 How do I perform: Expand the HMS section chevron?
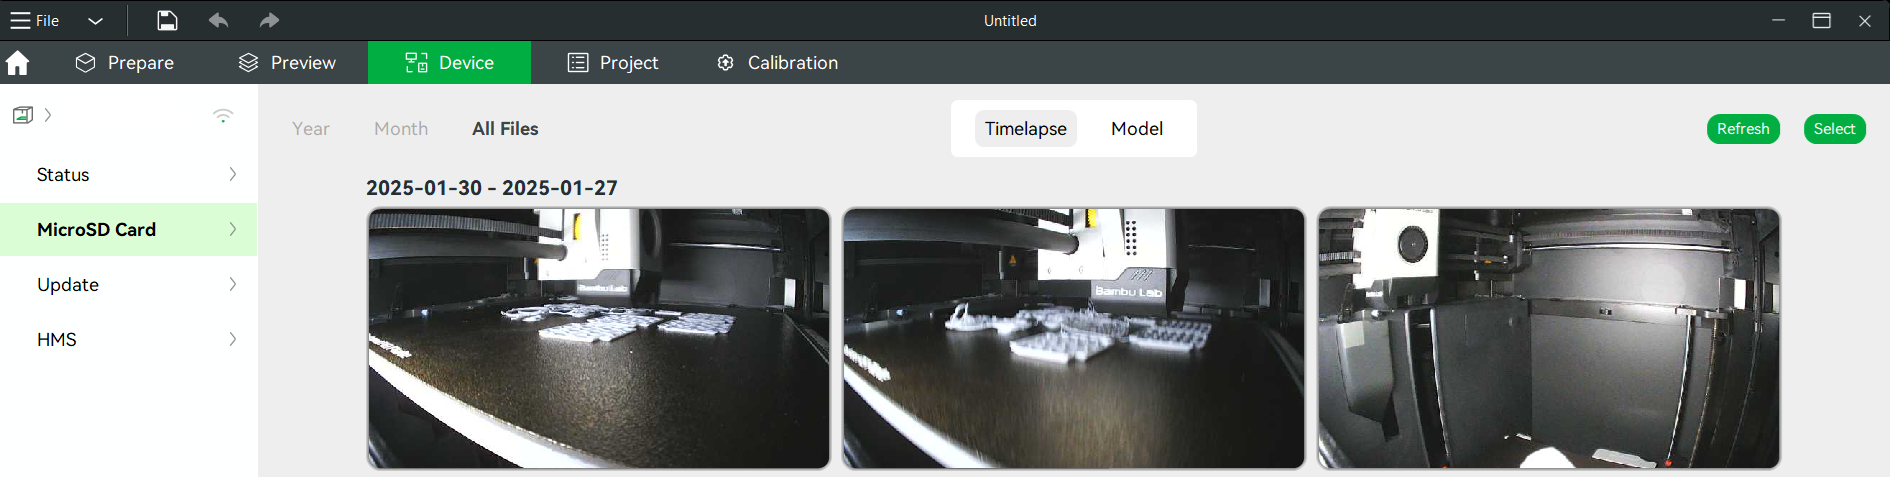tap(233, 339)
